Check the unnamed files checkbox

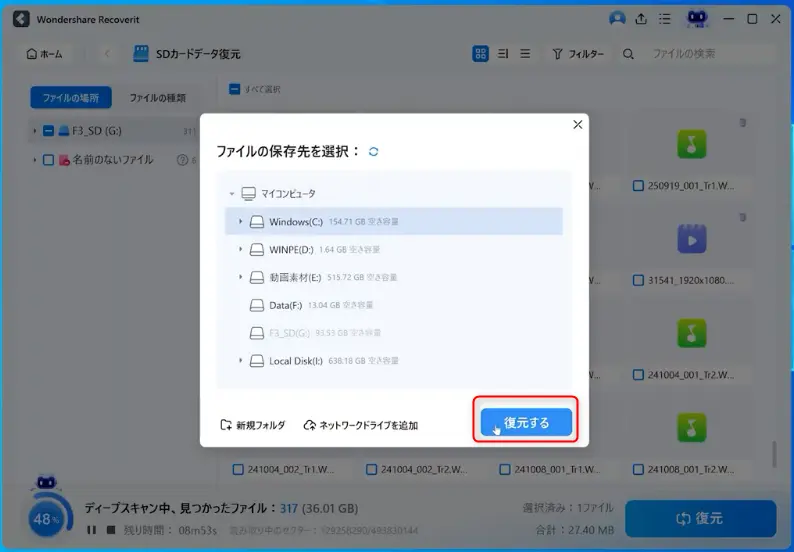(x=48, y=160)
